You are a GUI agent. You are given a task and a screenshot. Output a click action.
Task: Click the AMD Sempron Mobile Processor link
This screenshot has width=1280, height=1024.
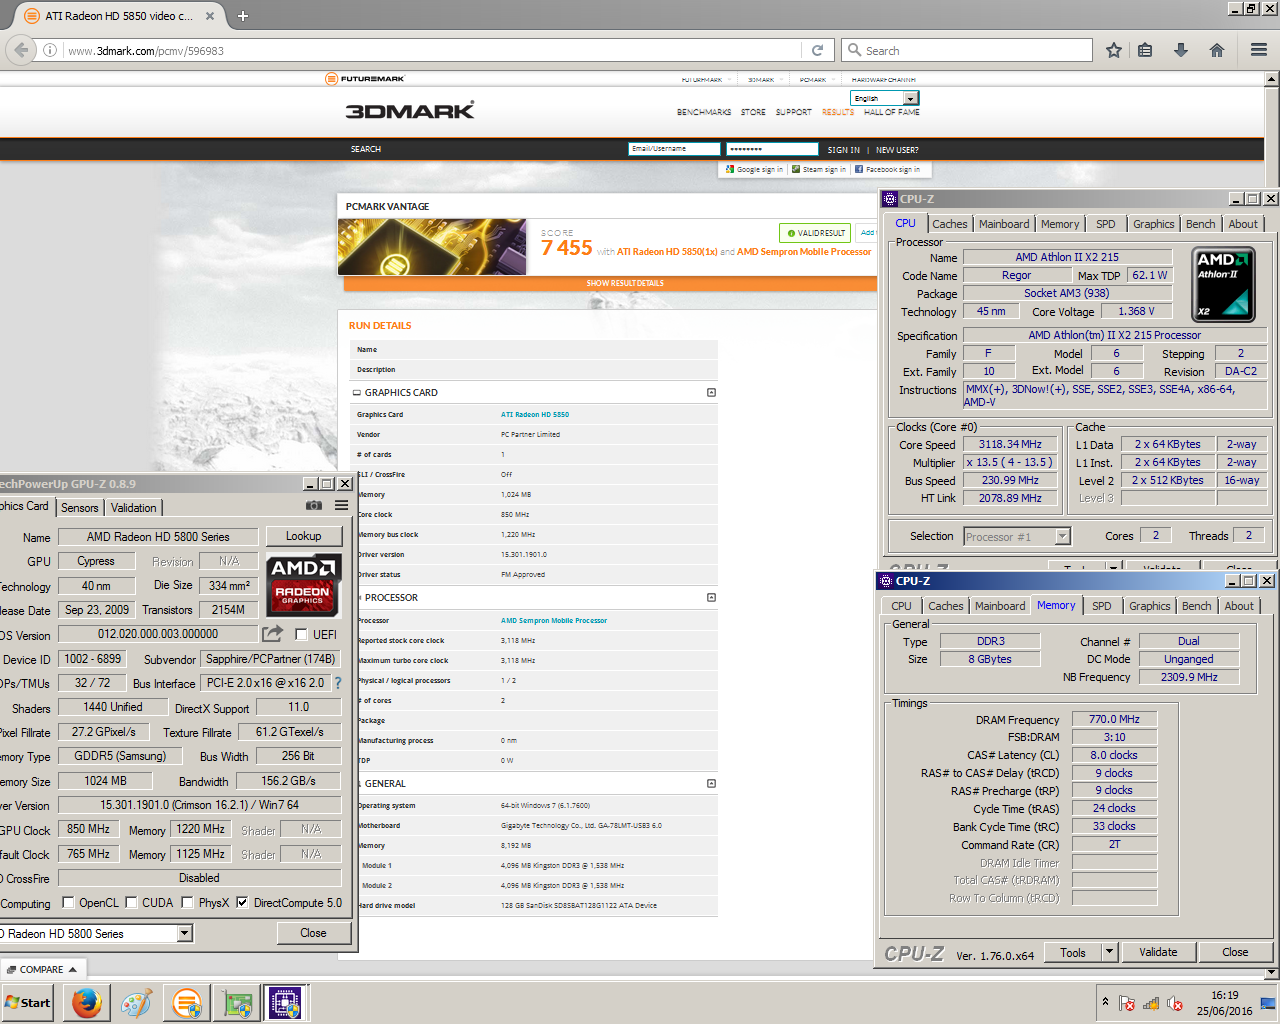coord(553,620)
